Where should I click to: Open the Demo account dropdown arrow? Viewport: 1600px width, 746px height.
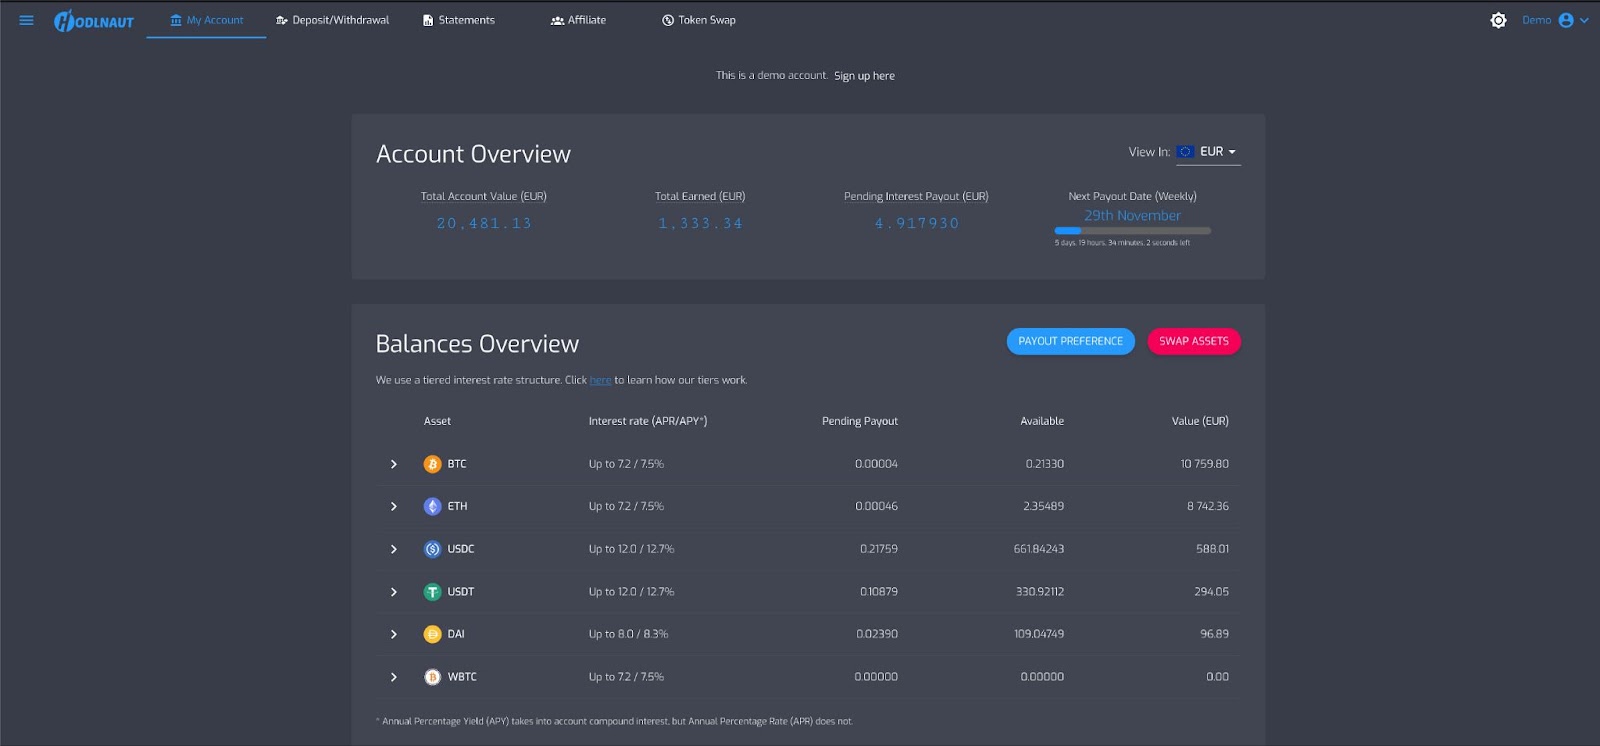[1584, 20]
